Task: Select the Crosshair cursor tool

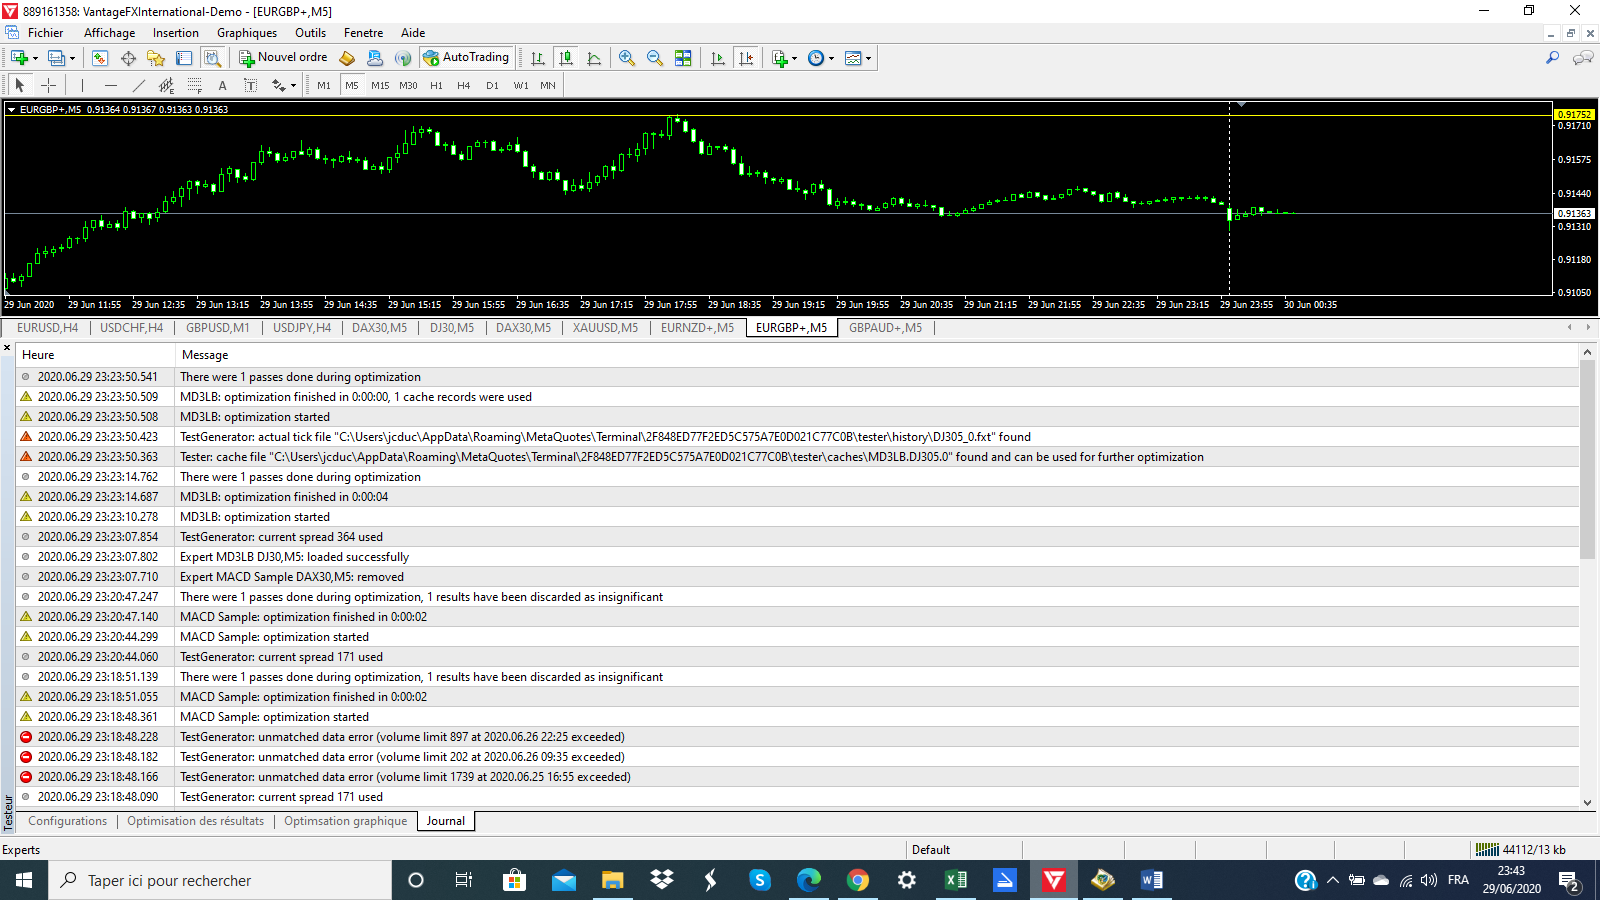Action: coord(48,85)
